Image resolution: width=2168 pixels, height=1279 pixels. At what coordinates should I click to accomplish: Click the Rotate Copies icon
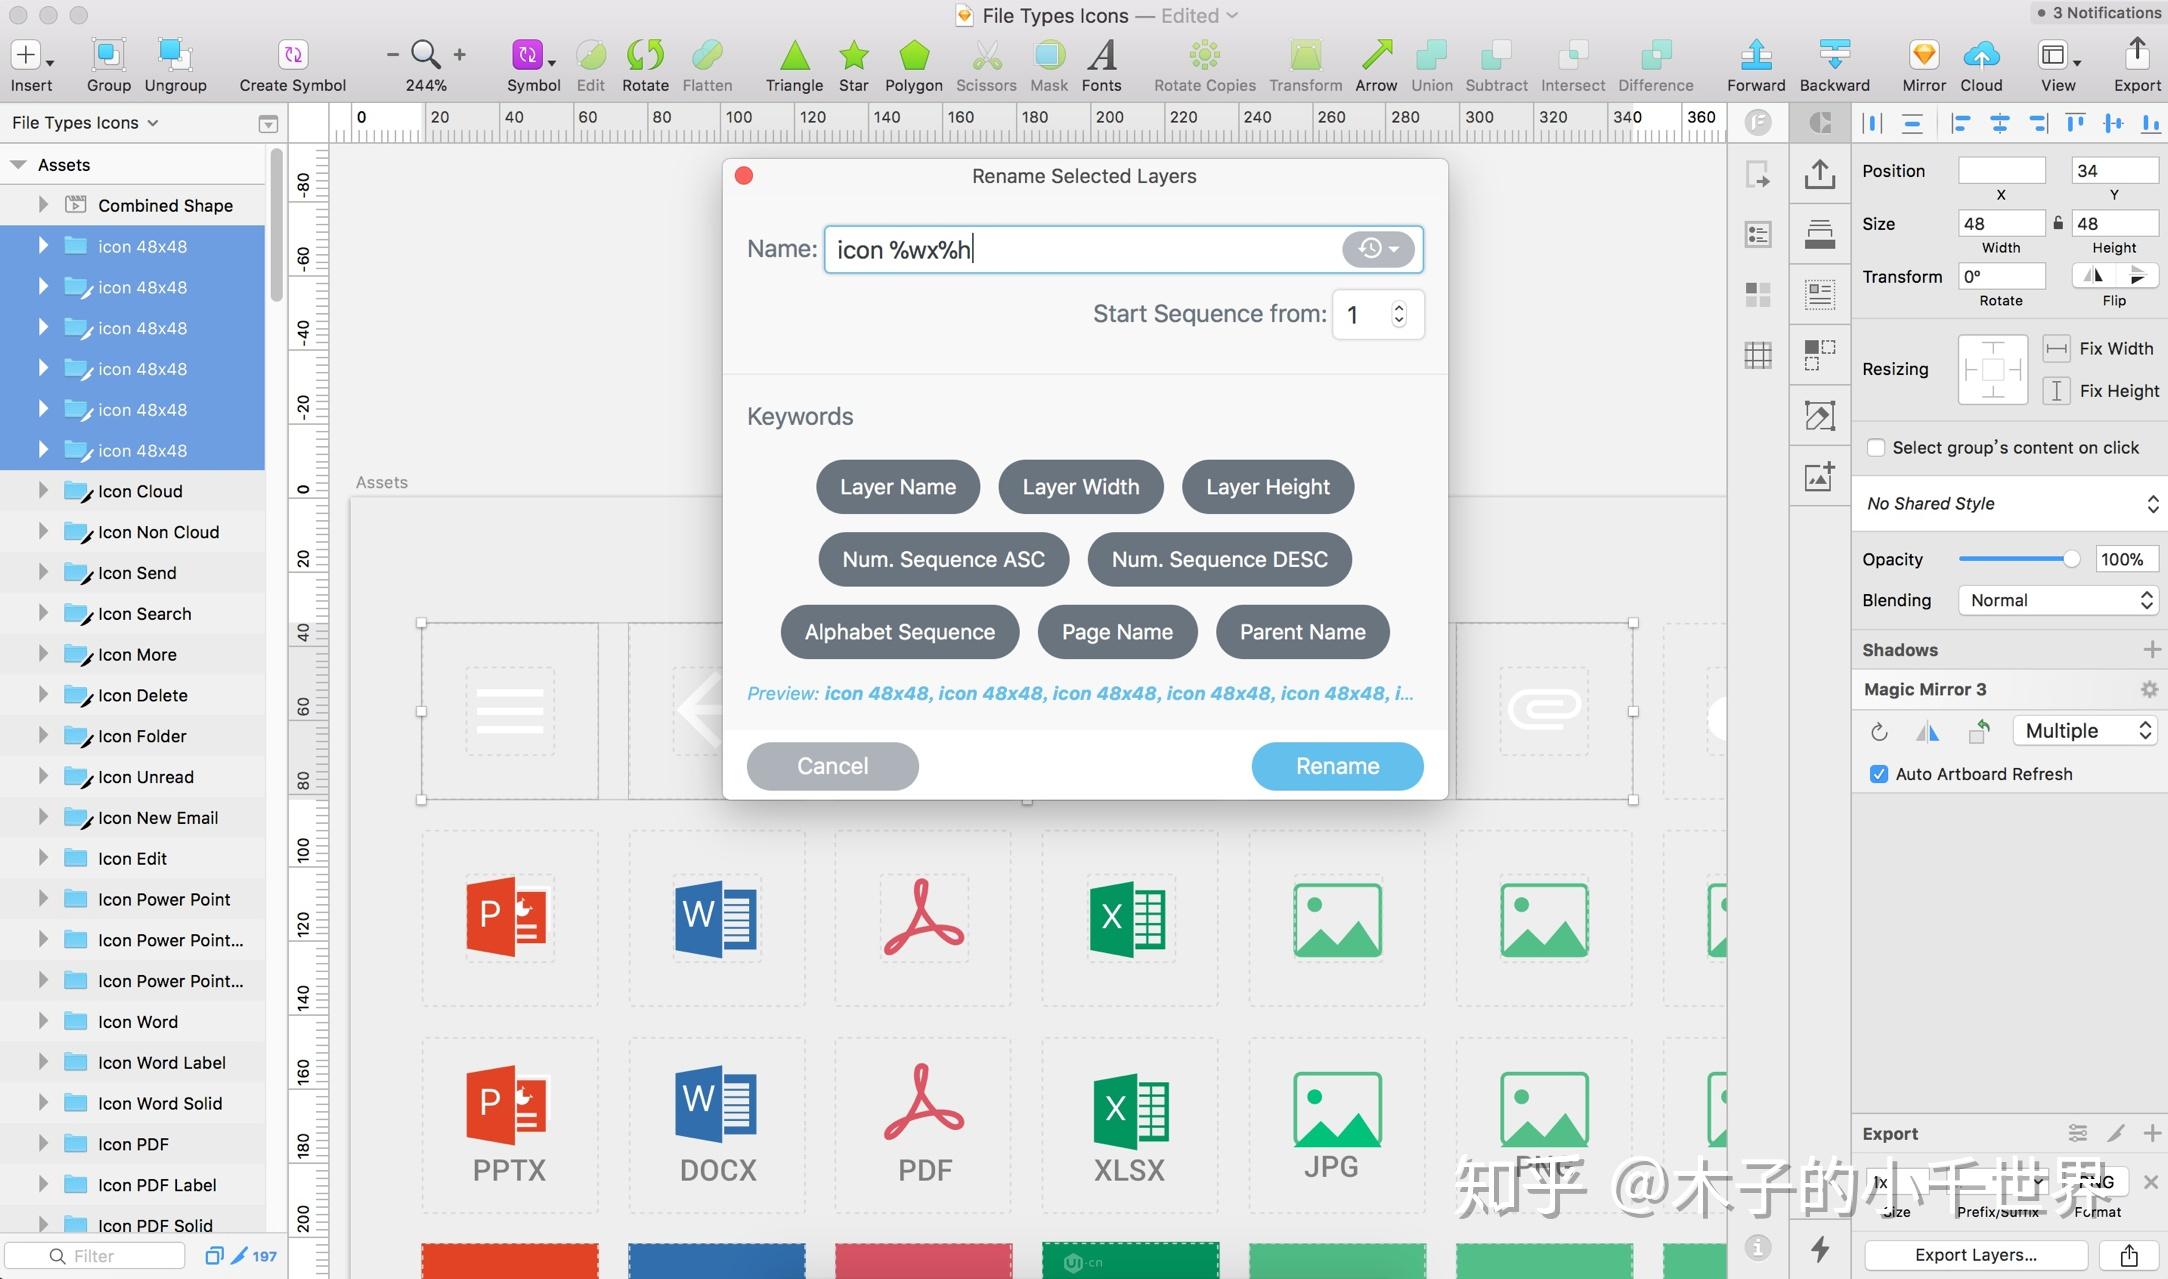(x=1205, y=55)
